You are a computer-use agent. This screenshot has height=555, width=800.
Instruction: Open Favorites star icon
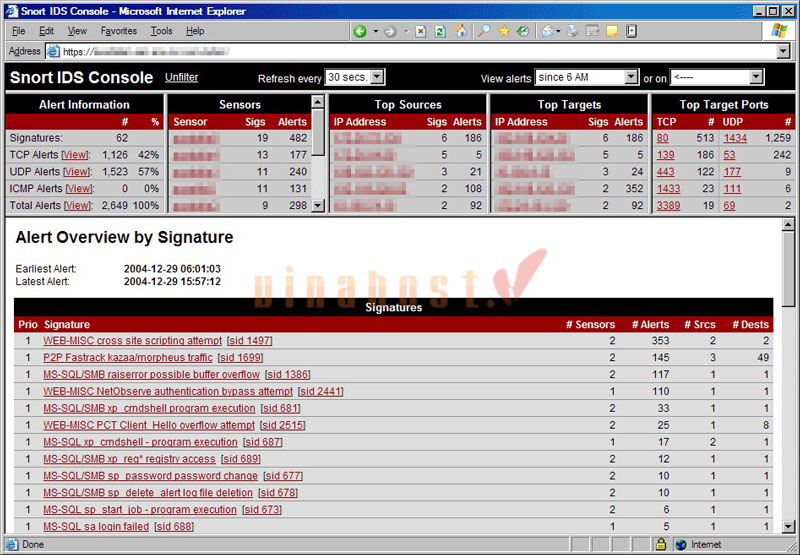coord(503,31)
